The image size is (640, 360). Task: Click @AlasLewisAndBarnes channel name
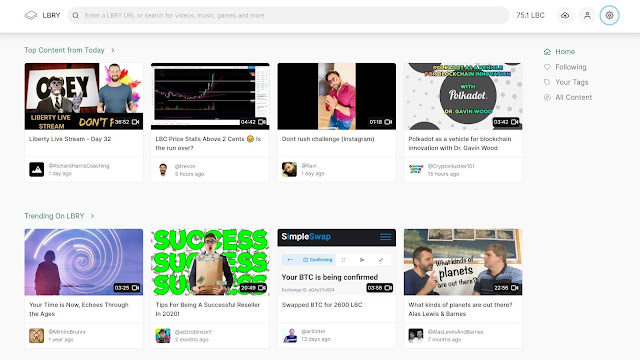pyautogui.click(x=456, y=332)
